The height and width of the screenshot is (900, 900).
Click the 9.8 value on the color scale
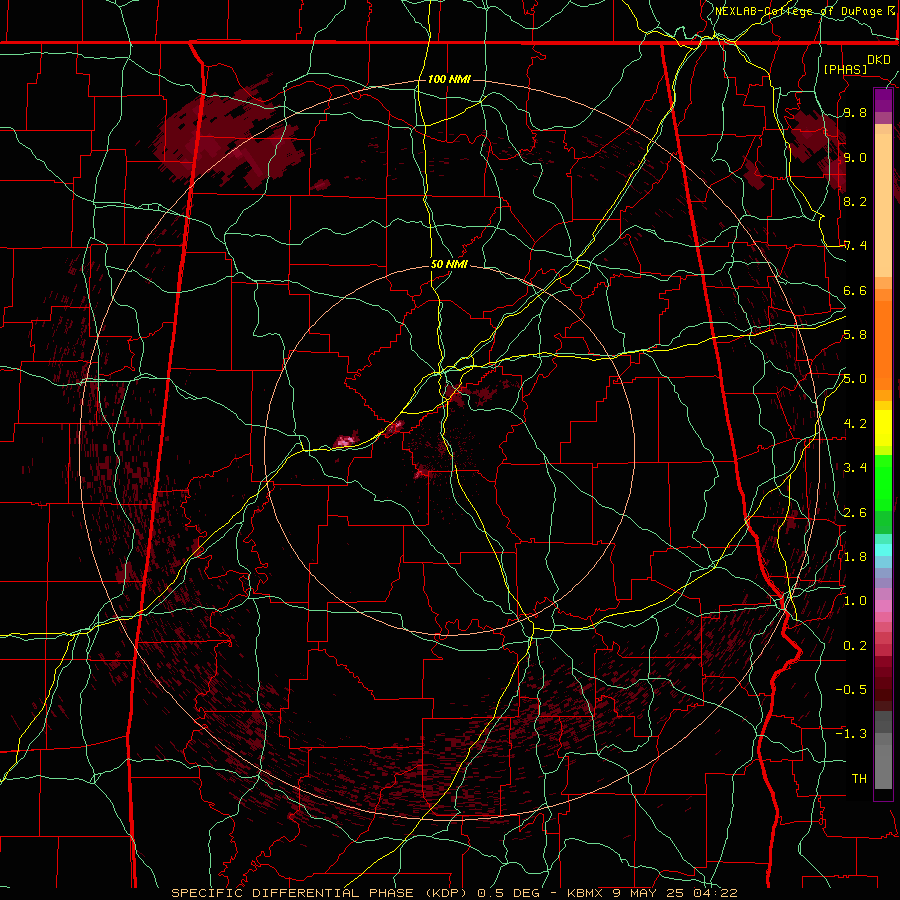click(855, 113)
